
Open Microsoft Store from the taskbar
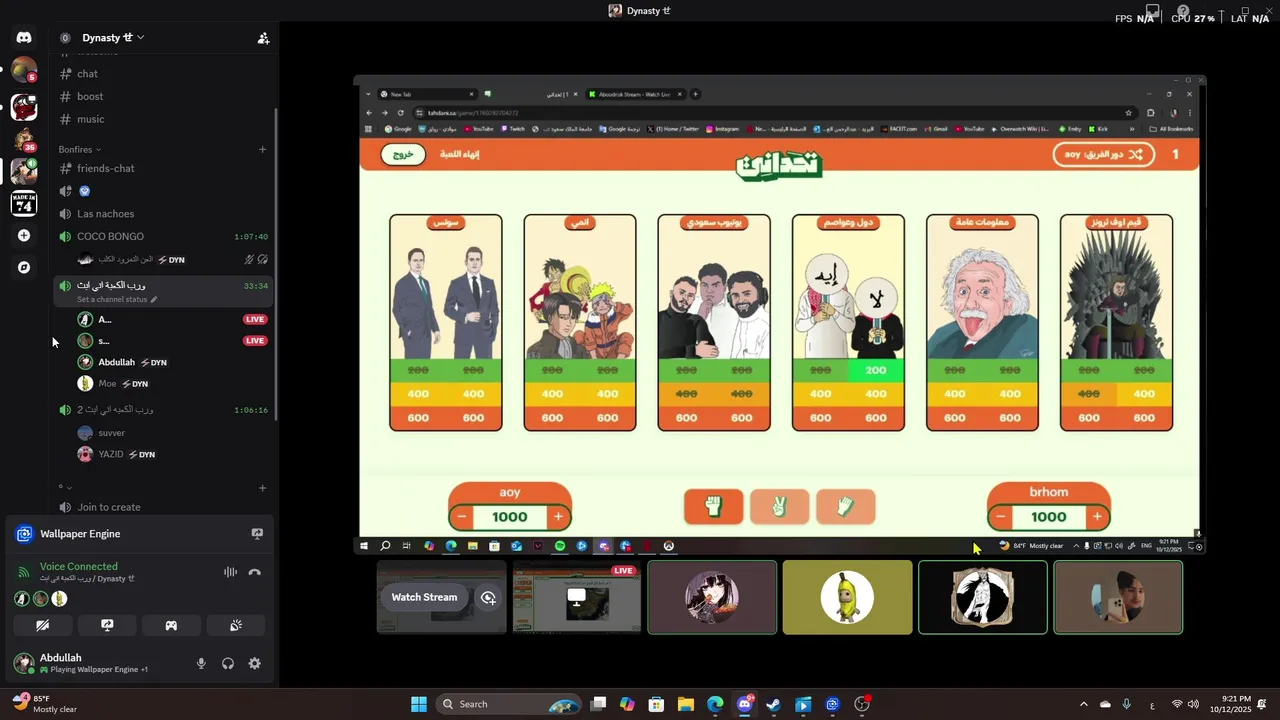tap(656, 704)
